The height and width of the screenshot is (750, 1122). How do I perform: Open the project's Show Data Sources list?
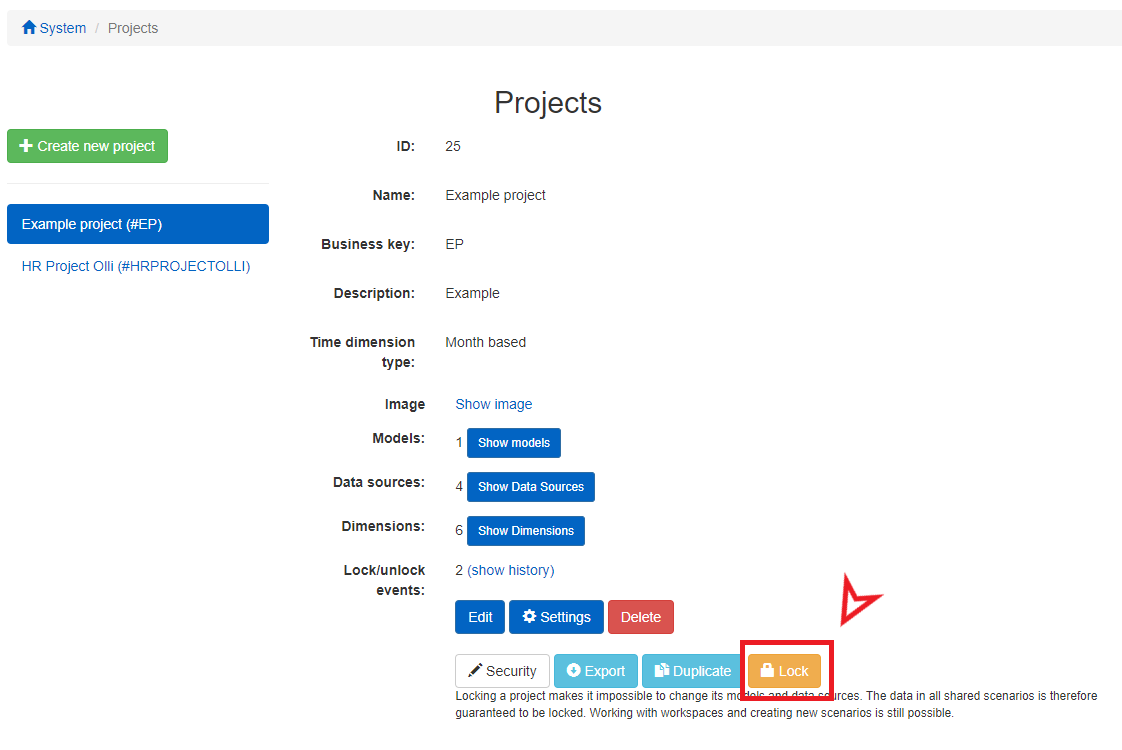[x=530, y=486]
